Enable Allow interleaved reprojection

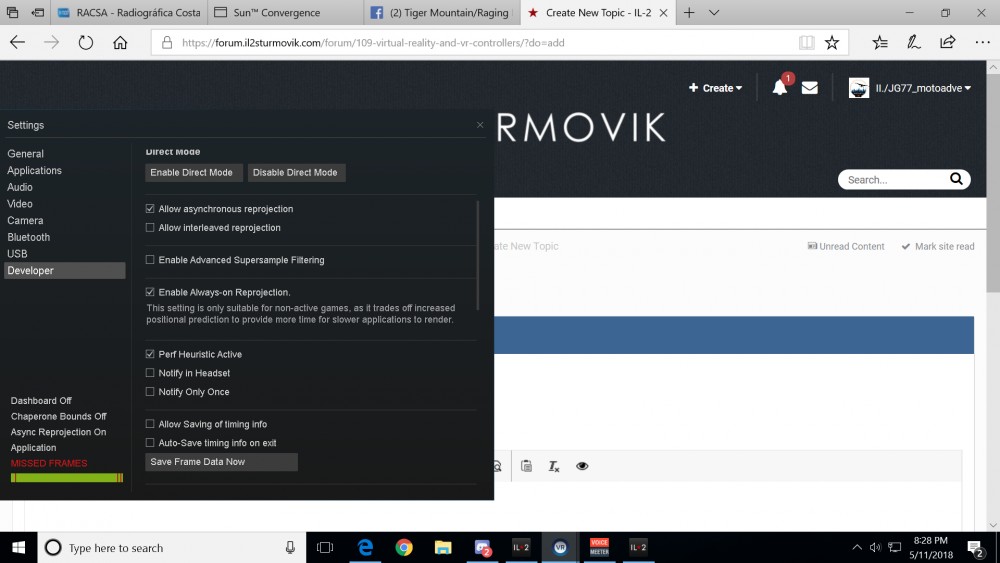point(150,228)
